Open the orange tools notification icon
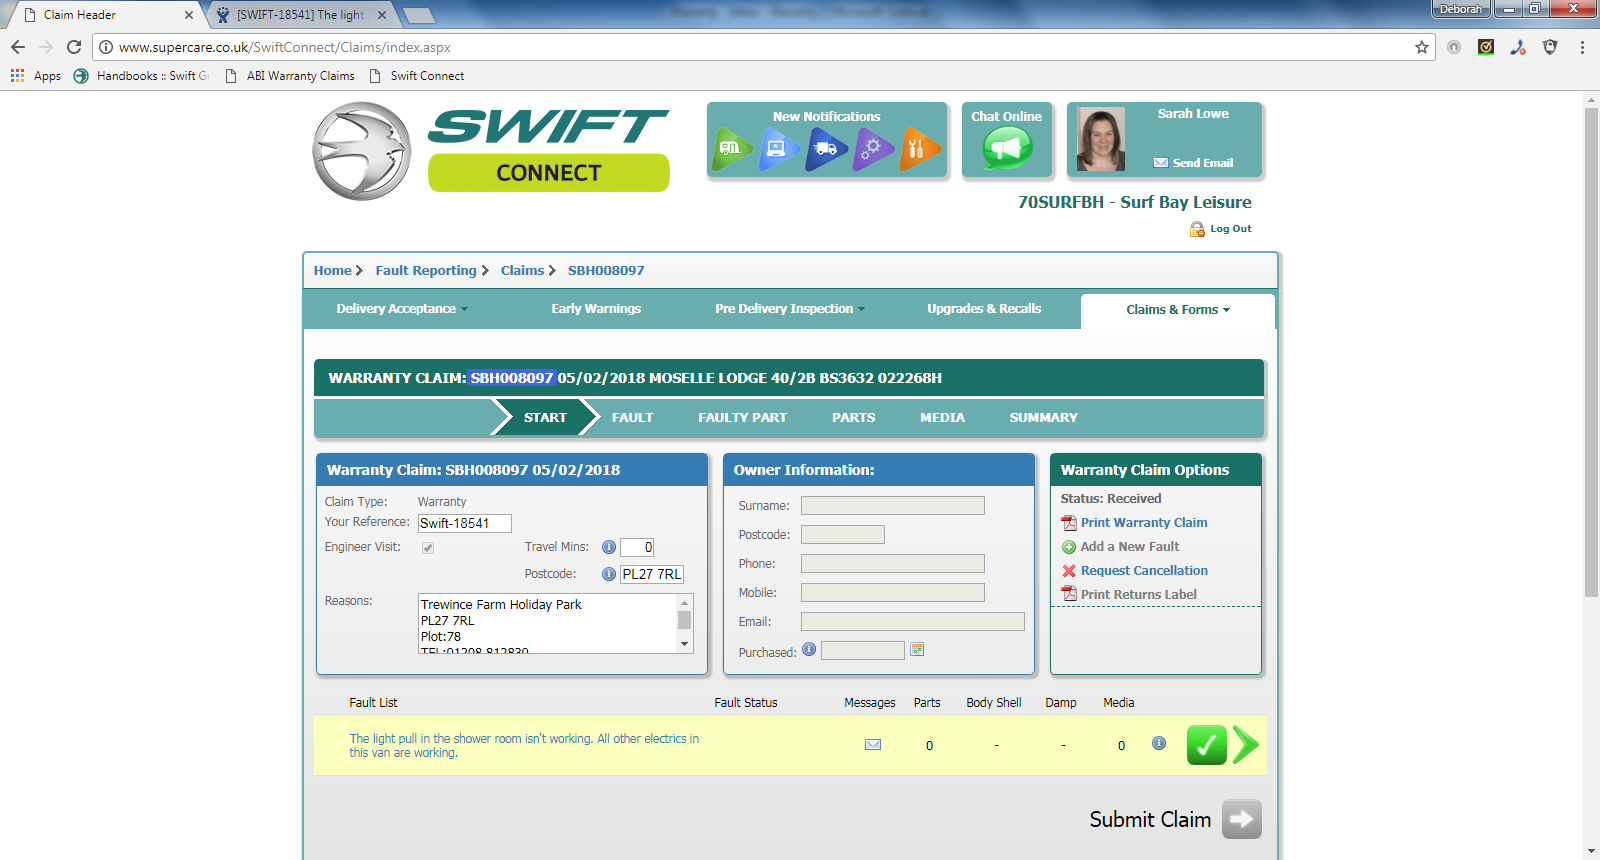This screenshot has height=860, width=1600. tap(918, 149)
